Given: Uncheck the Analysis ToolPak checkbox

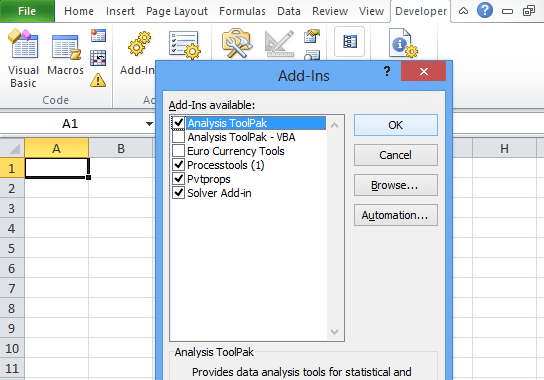Looking at the screenshot, I should pos(178,123).
